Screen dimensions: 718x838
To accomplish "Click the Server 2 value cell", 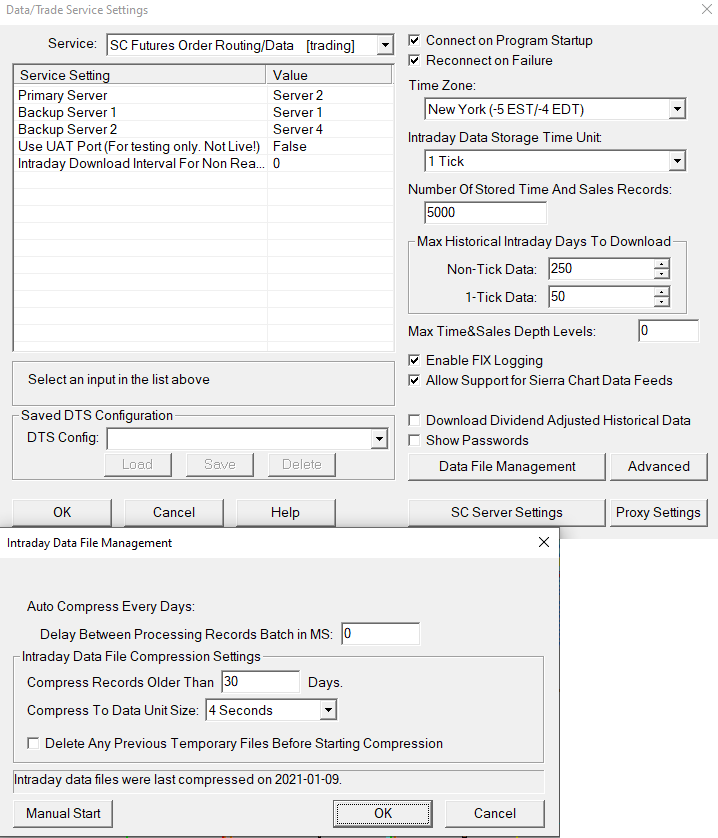I will [x=298, y=95].
